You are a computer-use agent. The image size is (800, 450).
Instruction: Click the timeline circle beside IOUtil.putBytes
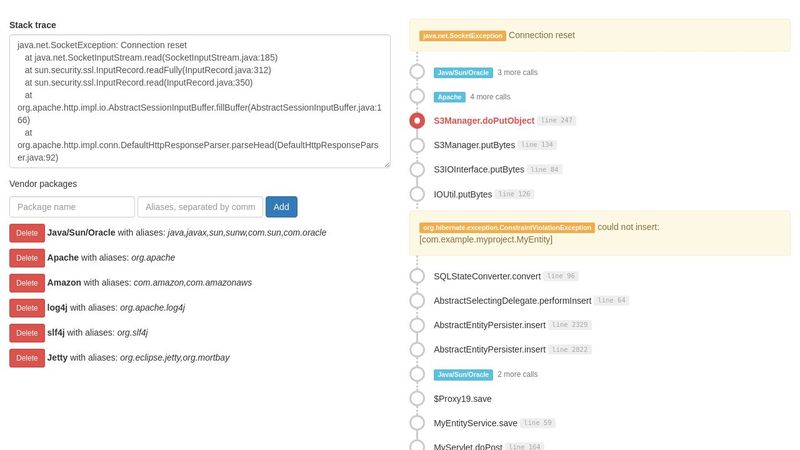point(417,194)
